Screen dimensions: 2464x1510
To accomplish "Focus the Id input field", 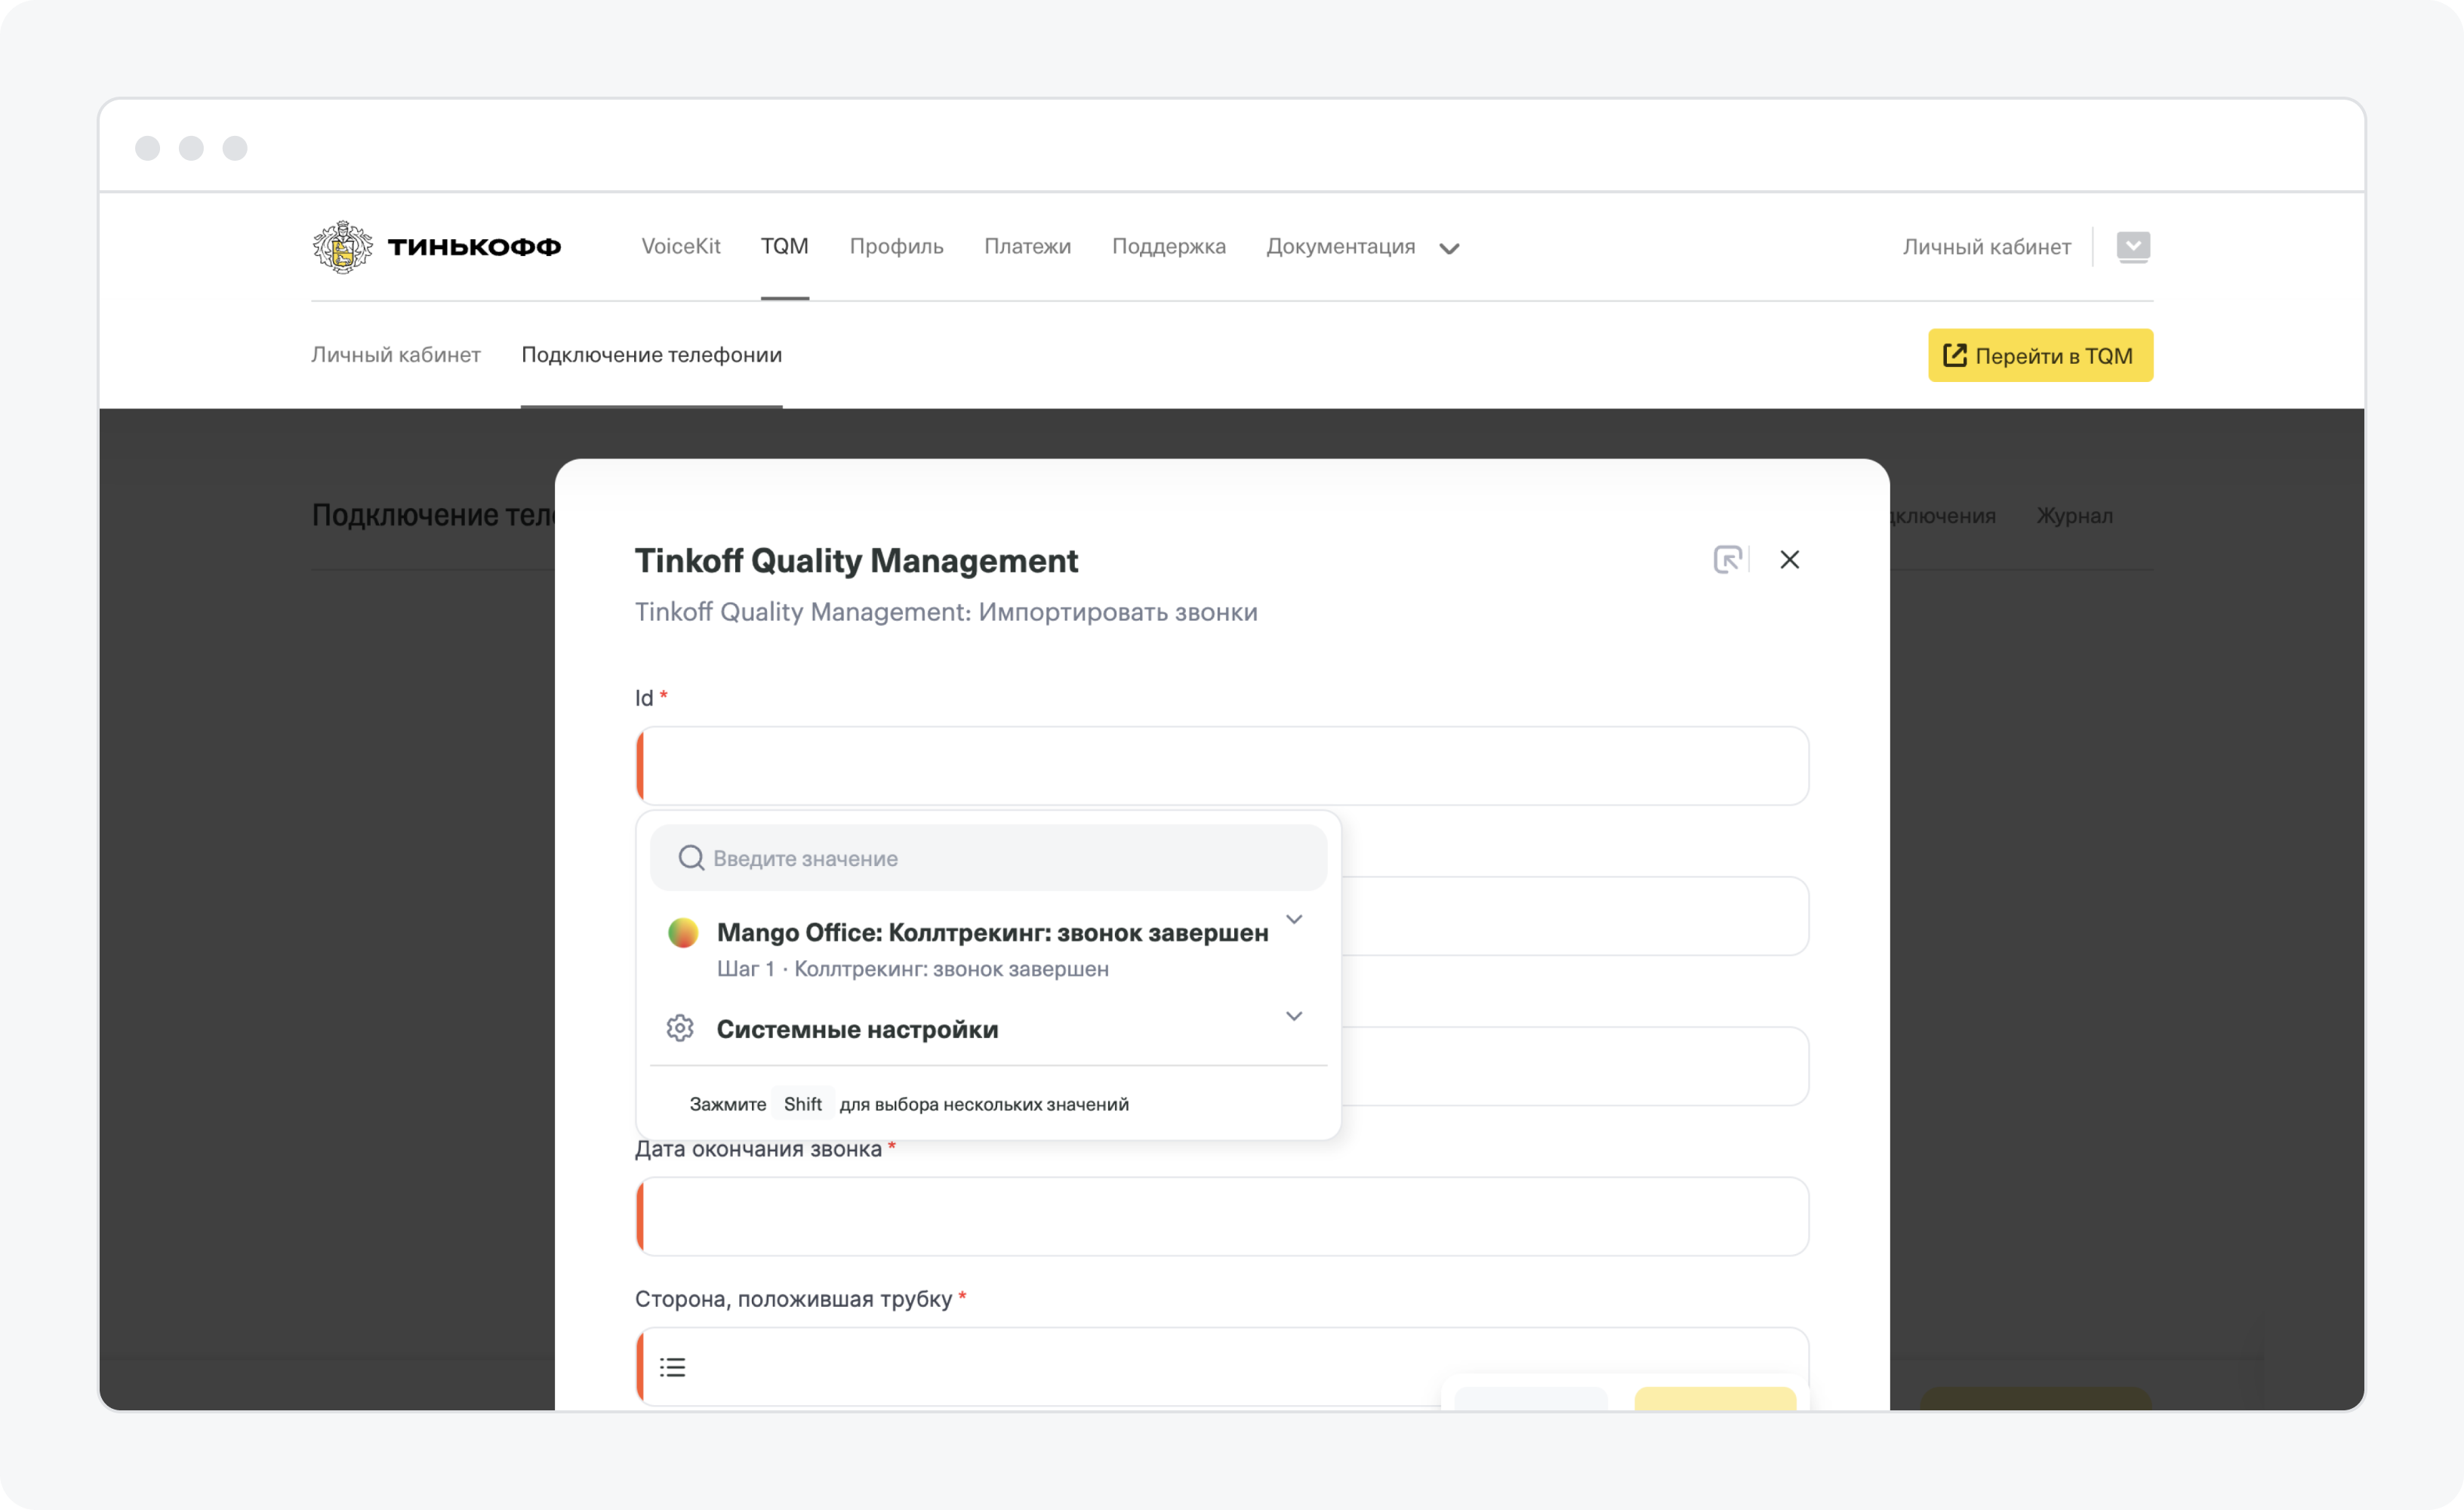I will (x=1222, y=766).
